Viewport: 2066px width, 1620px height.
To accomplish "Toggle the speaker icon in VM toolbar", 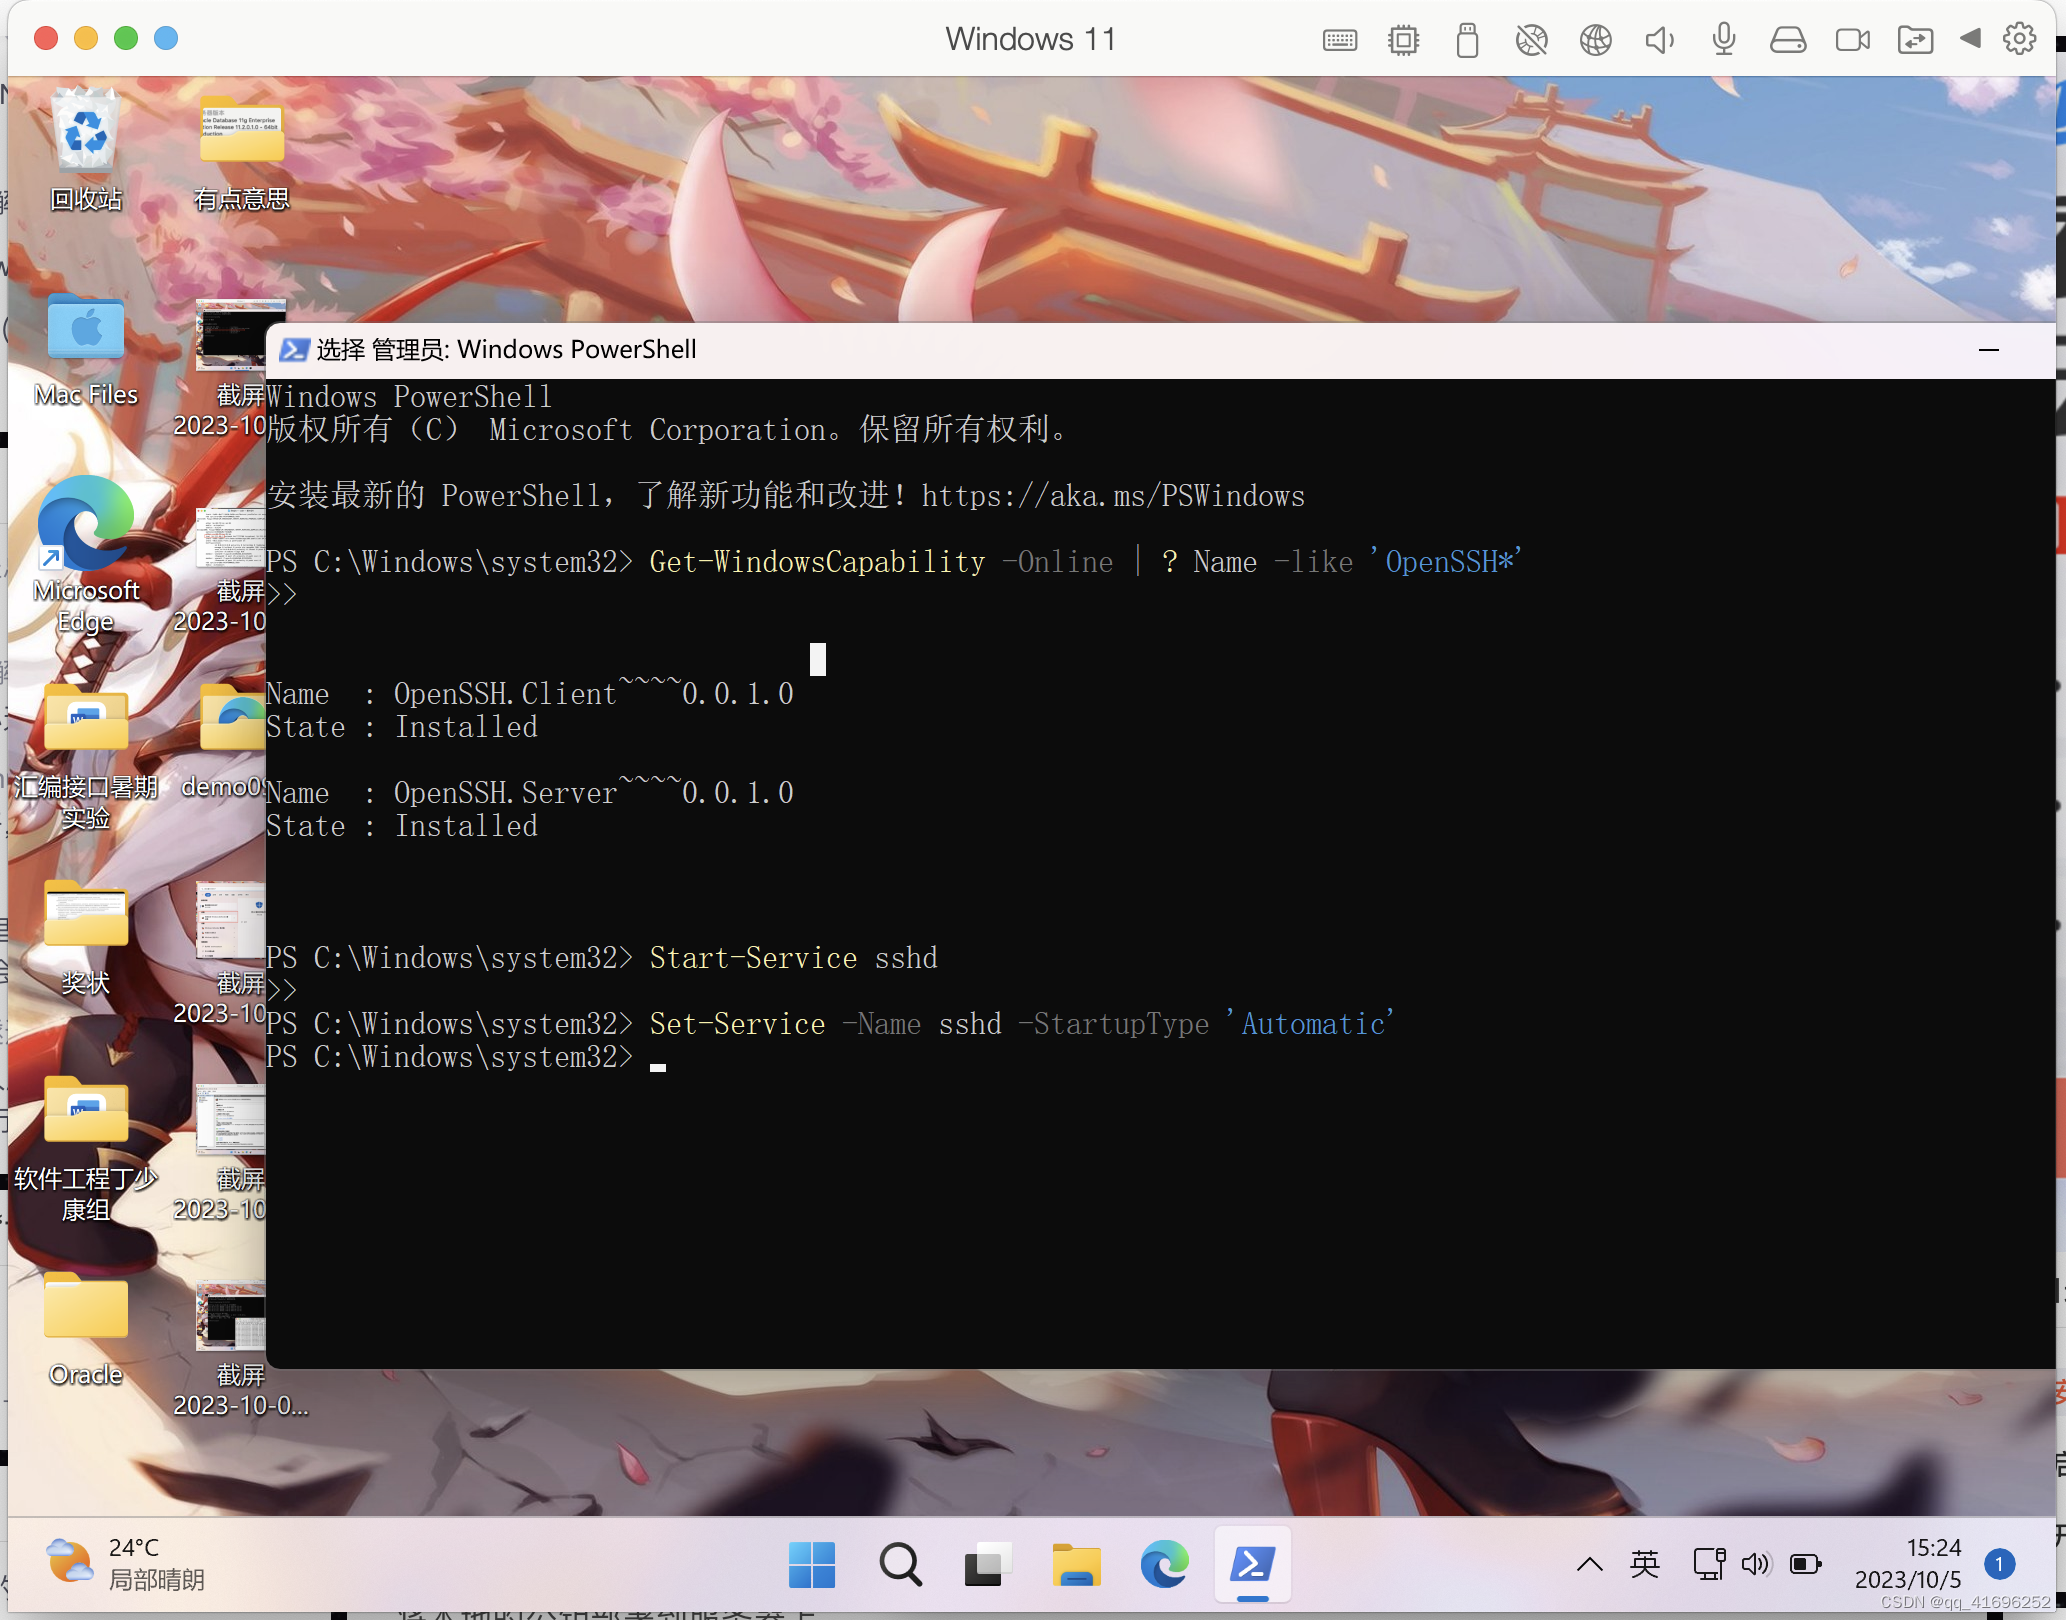I will coord(1659,40).
